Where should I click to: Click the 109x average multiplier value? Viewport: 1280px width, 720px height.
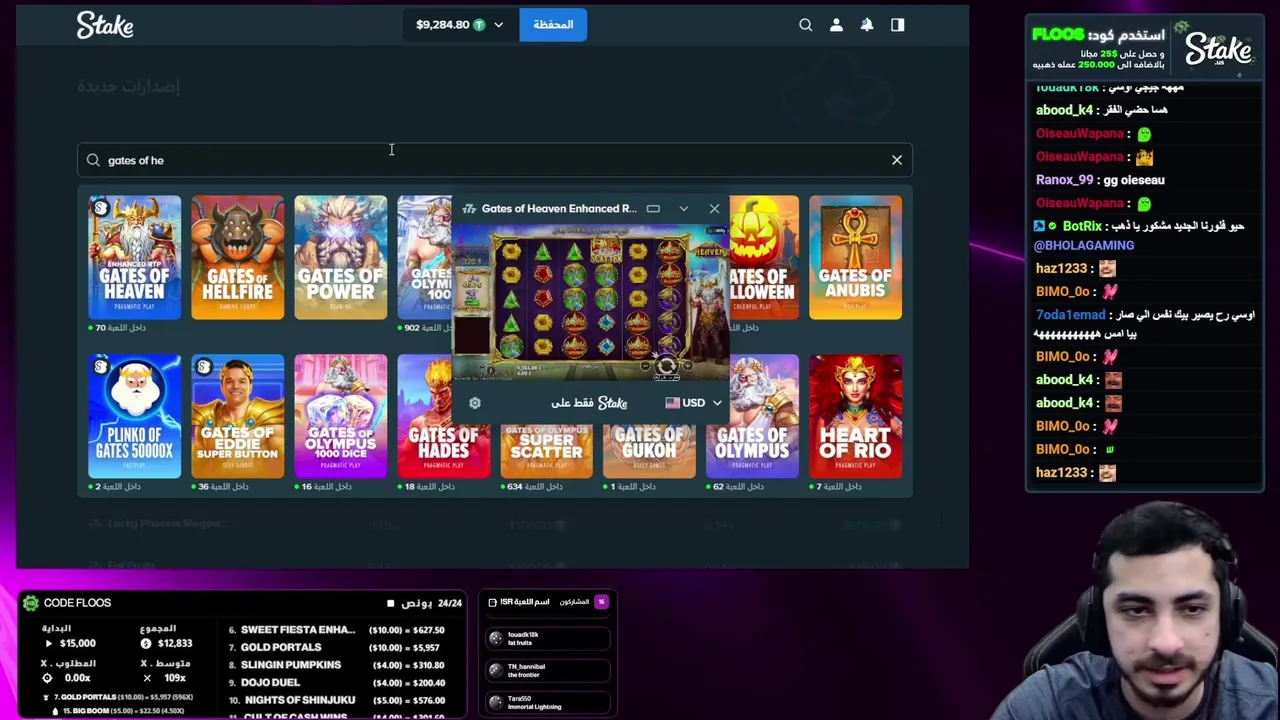pos(175,678)
